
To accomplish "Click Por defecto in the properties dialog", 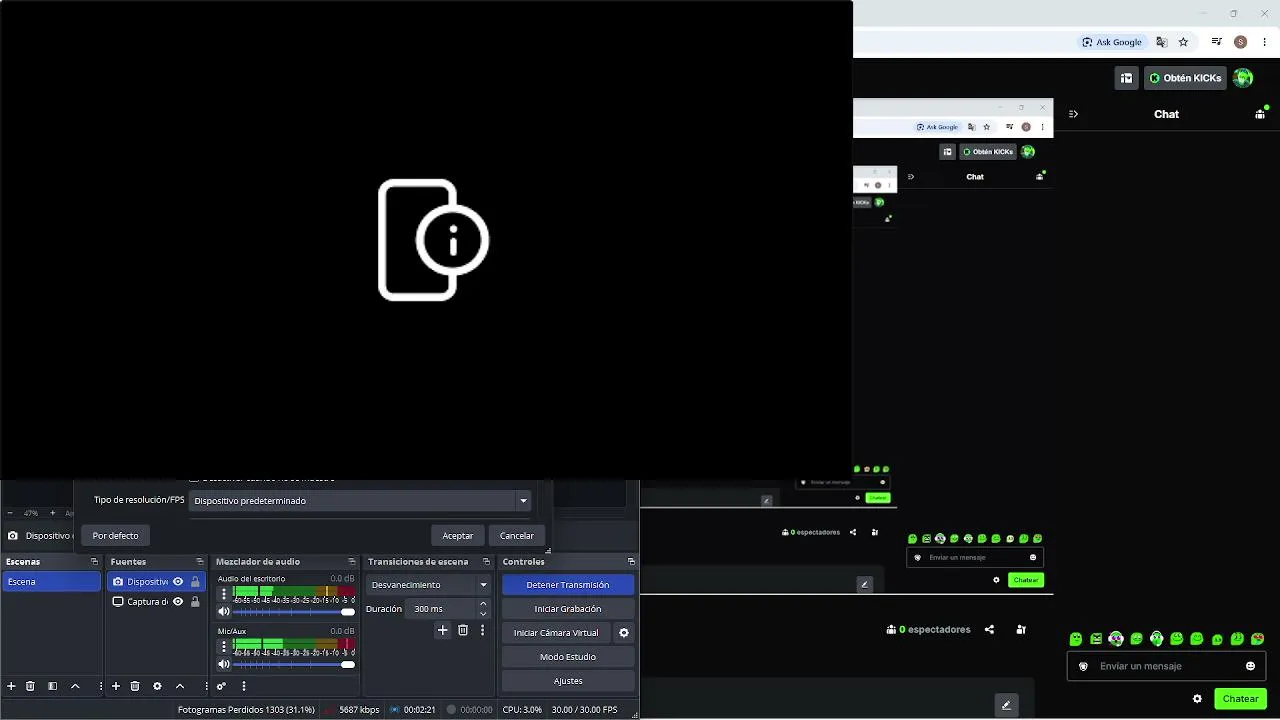I will point(116,536).
